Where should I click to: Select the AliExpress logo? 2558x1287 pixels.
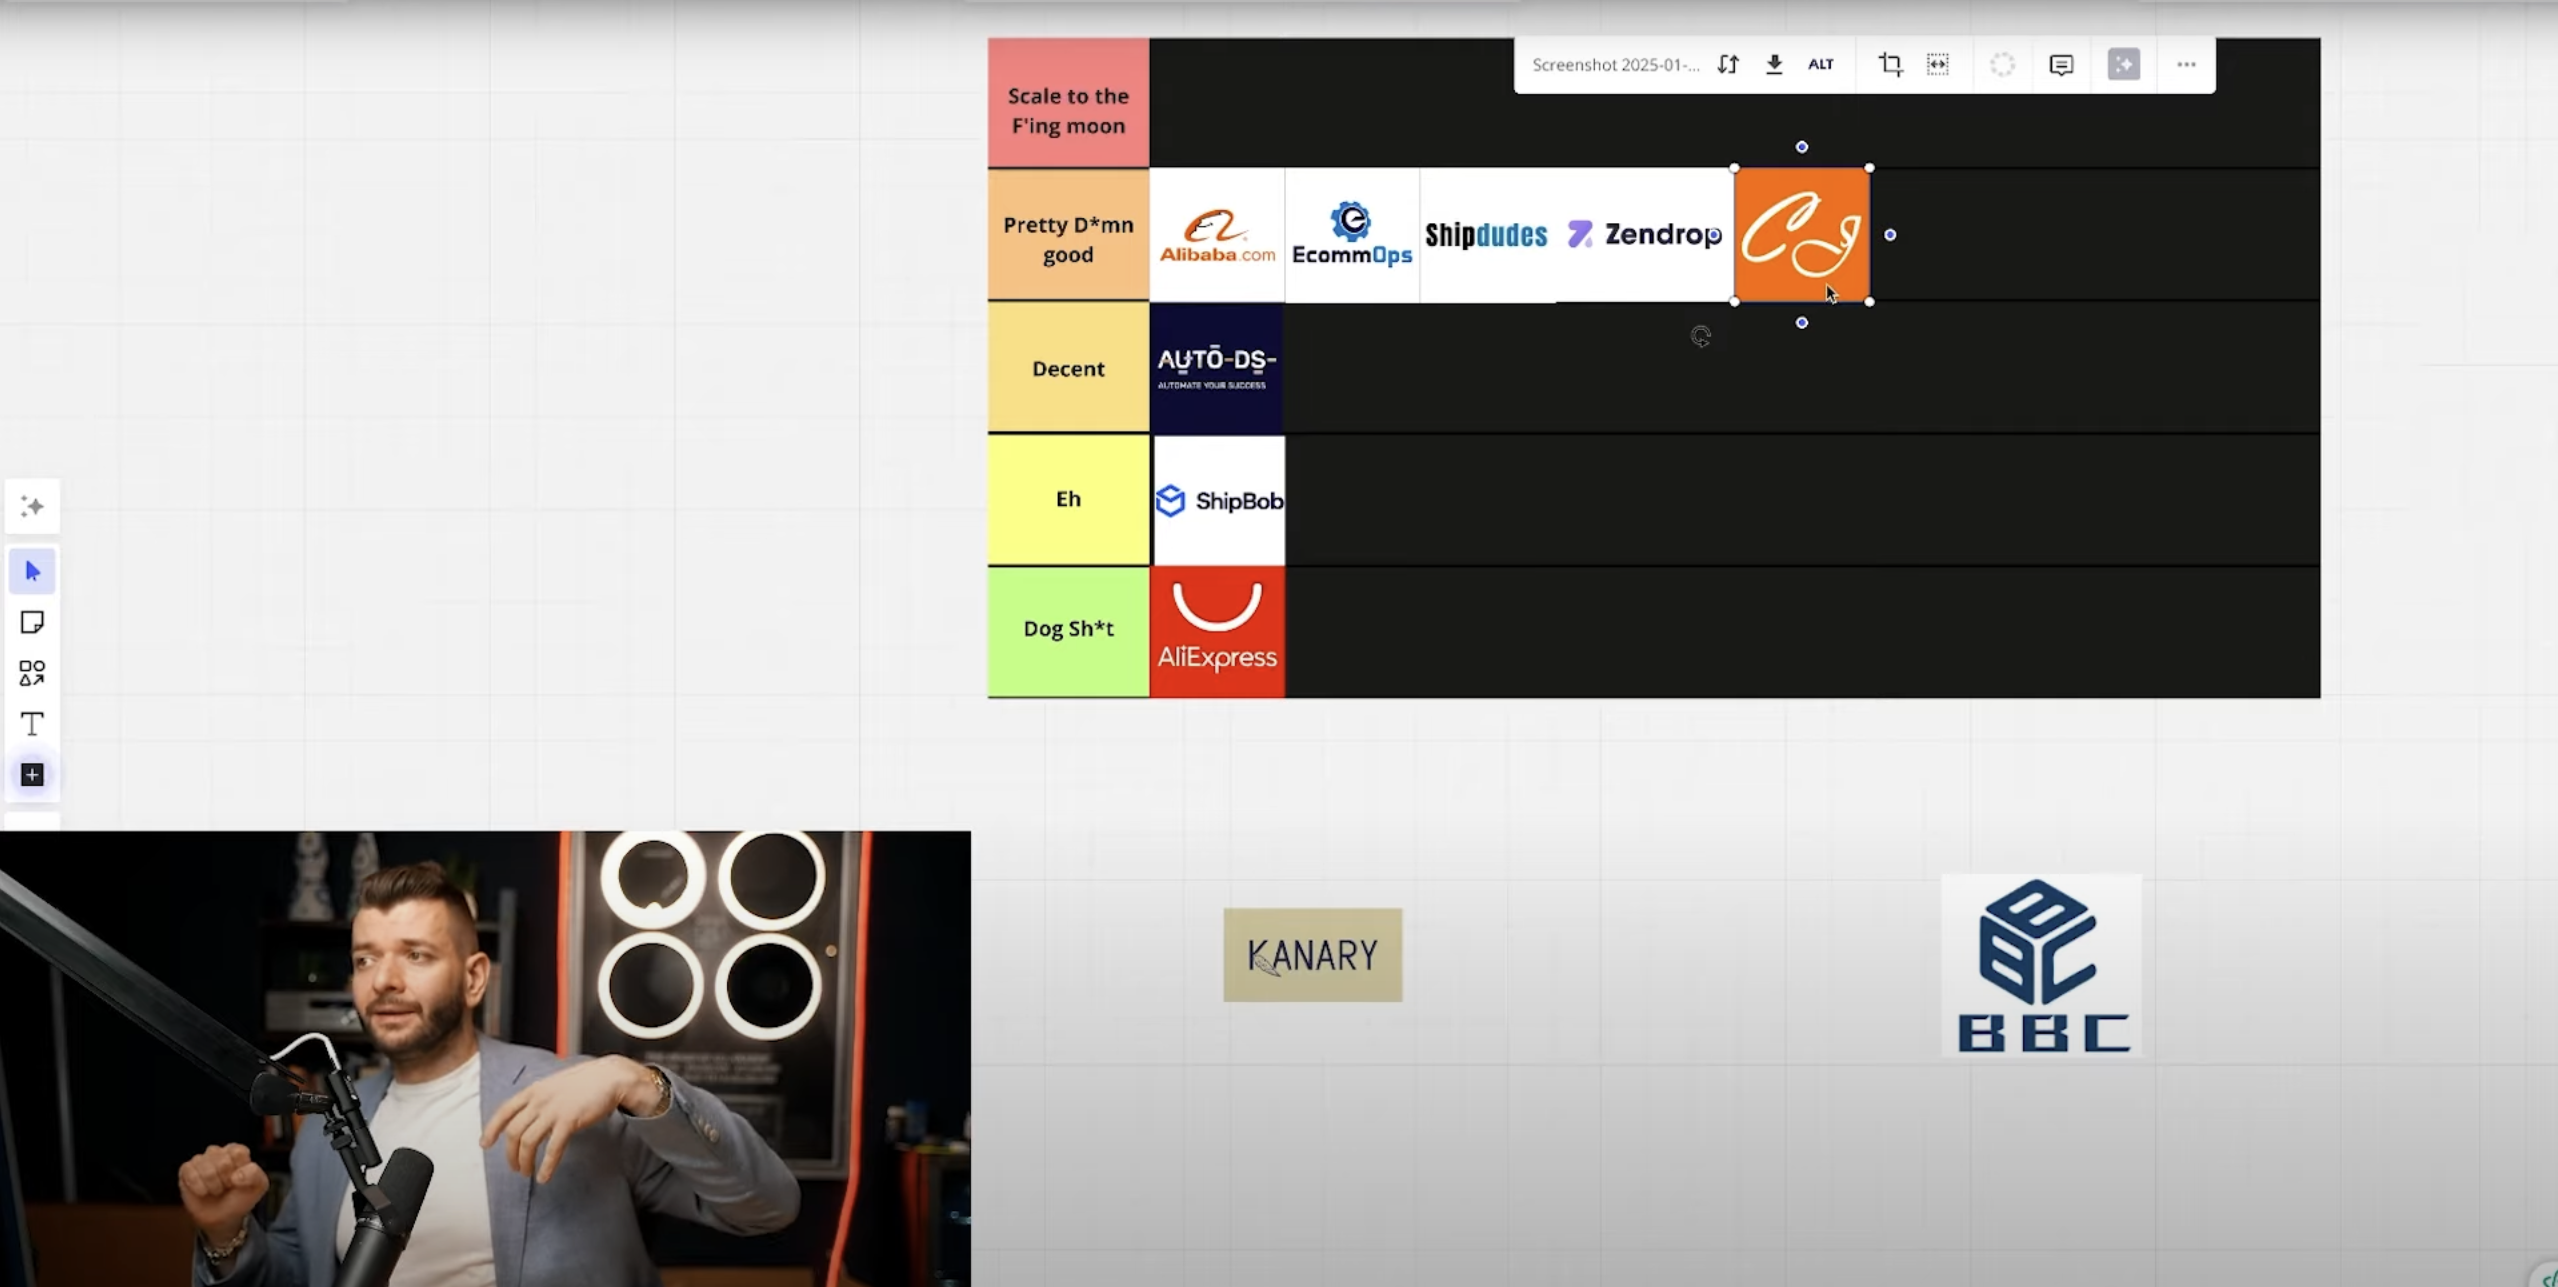click(1217, 632)
